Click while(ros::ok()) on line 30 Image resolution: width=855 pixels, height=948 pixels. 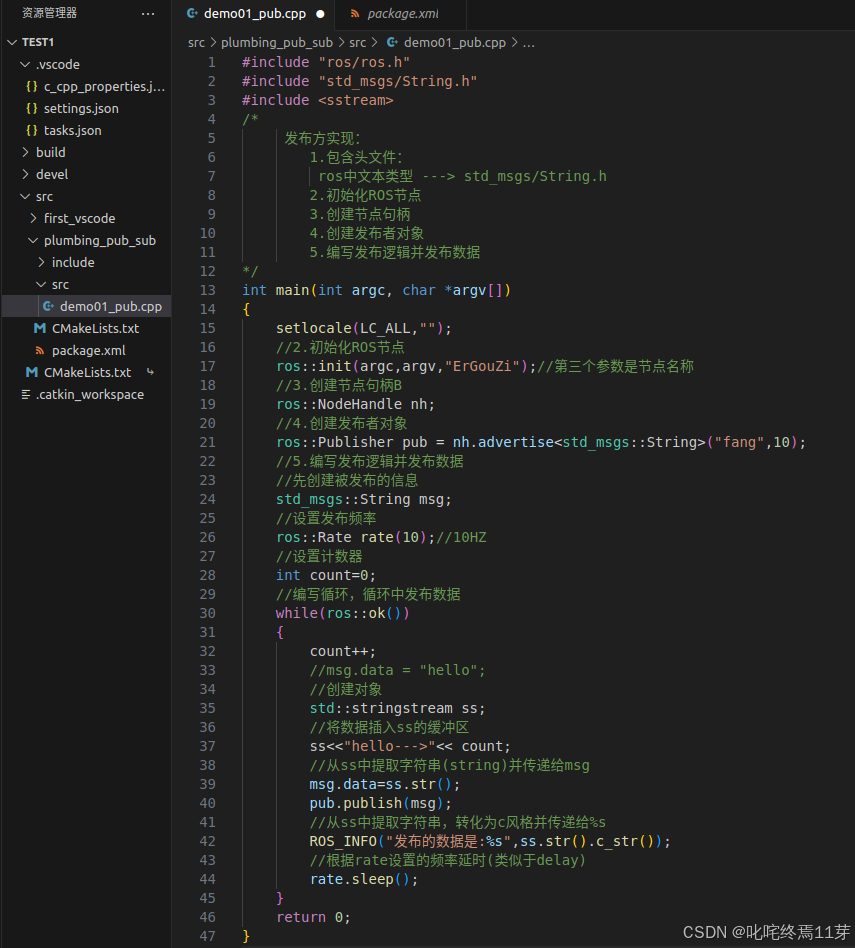[343, 614]
